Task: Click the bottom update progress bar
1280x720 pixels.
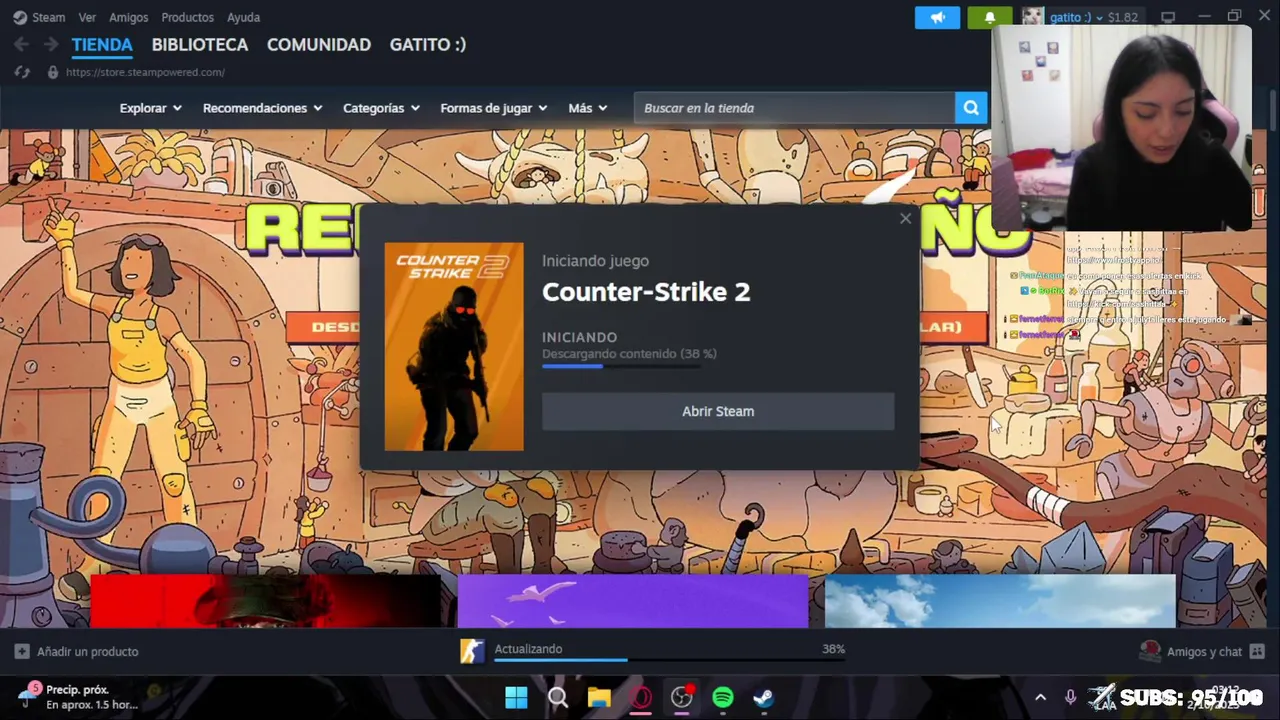Action: pyautogui.click(x=669, y=660)
